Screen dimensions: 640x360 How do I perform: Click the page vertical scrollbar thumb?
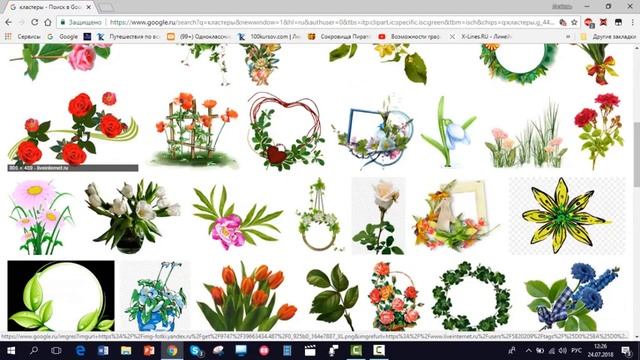pos(636,155)
